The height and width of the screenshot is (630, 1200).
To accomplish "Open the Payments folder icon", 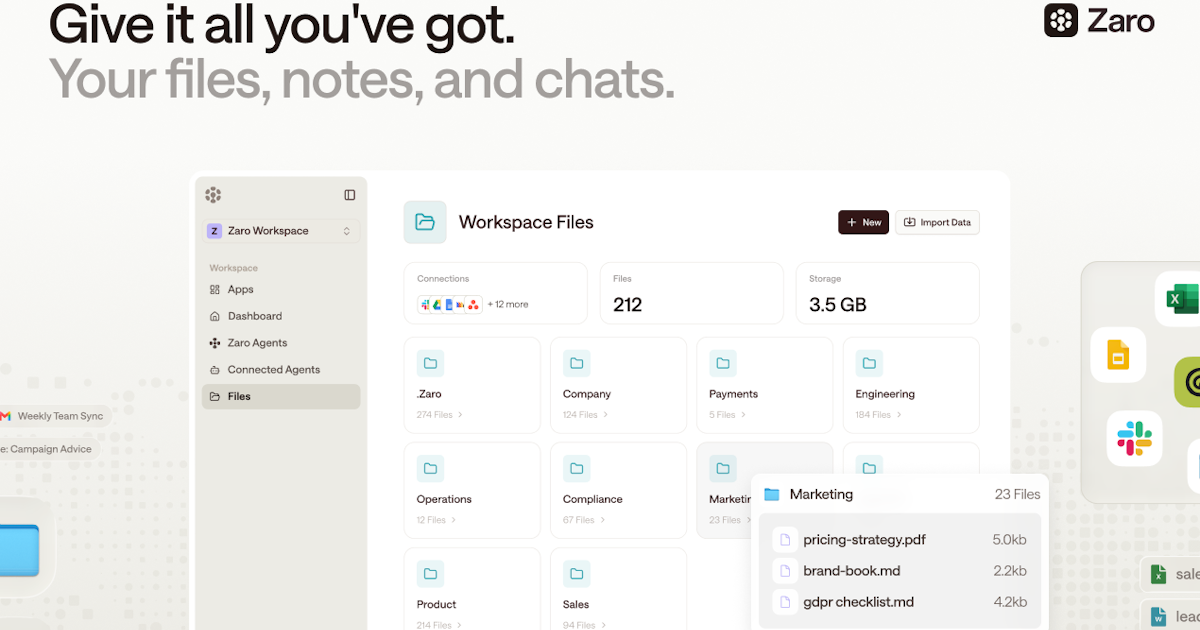I will [x=723, y=363].
